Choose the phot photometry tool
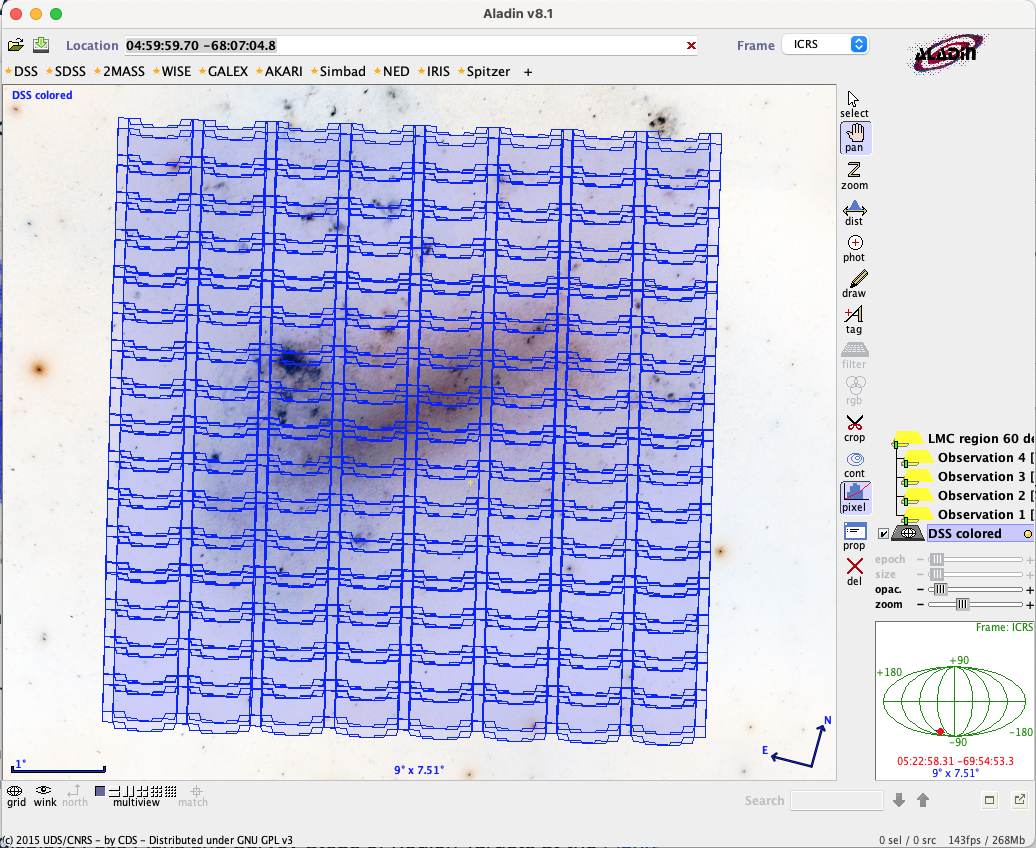 [854, 247]
